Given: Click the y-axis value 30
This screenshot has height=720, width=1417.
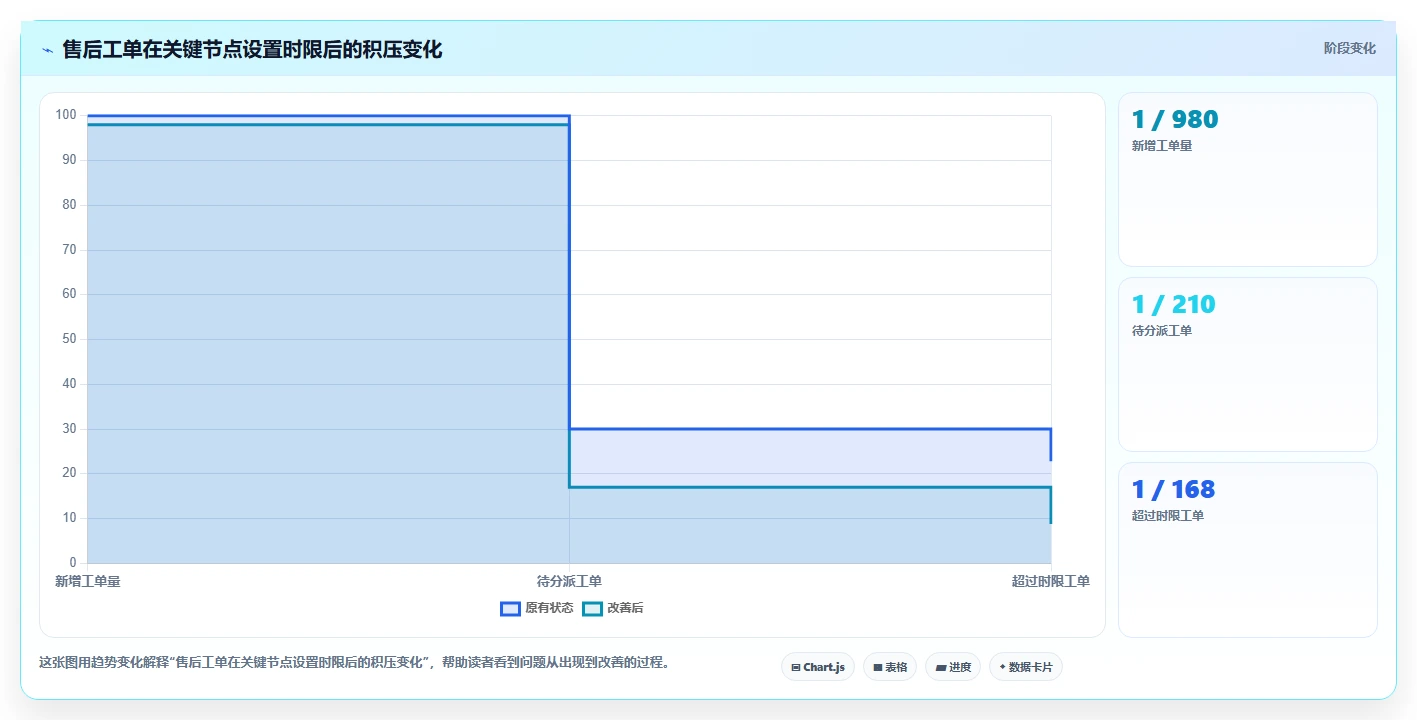Looking at the screenshot, I should coord(69,429).
